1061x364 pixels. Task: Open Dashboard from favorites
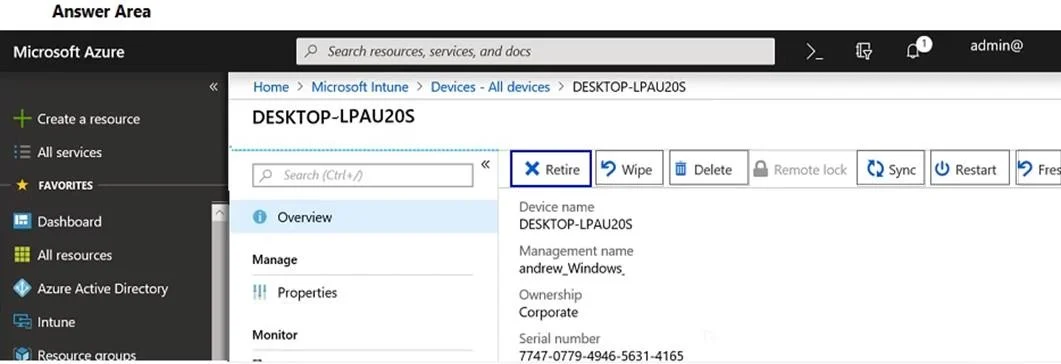coord(58,221)
